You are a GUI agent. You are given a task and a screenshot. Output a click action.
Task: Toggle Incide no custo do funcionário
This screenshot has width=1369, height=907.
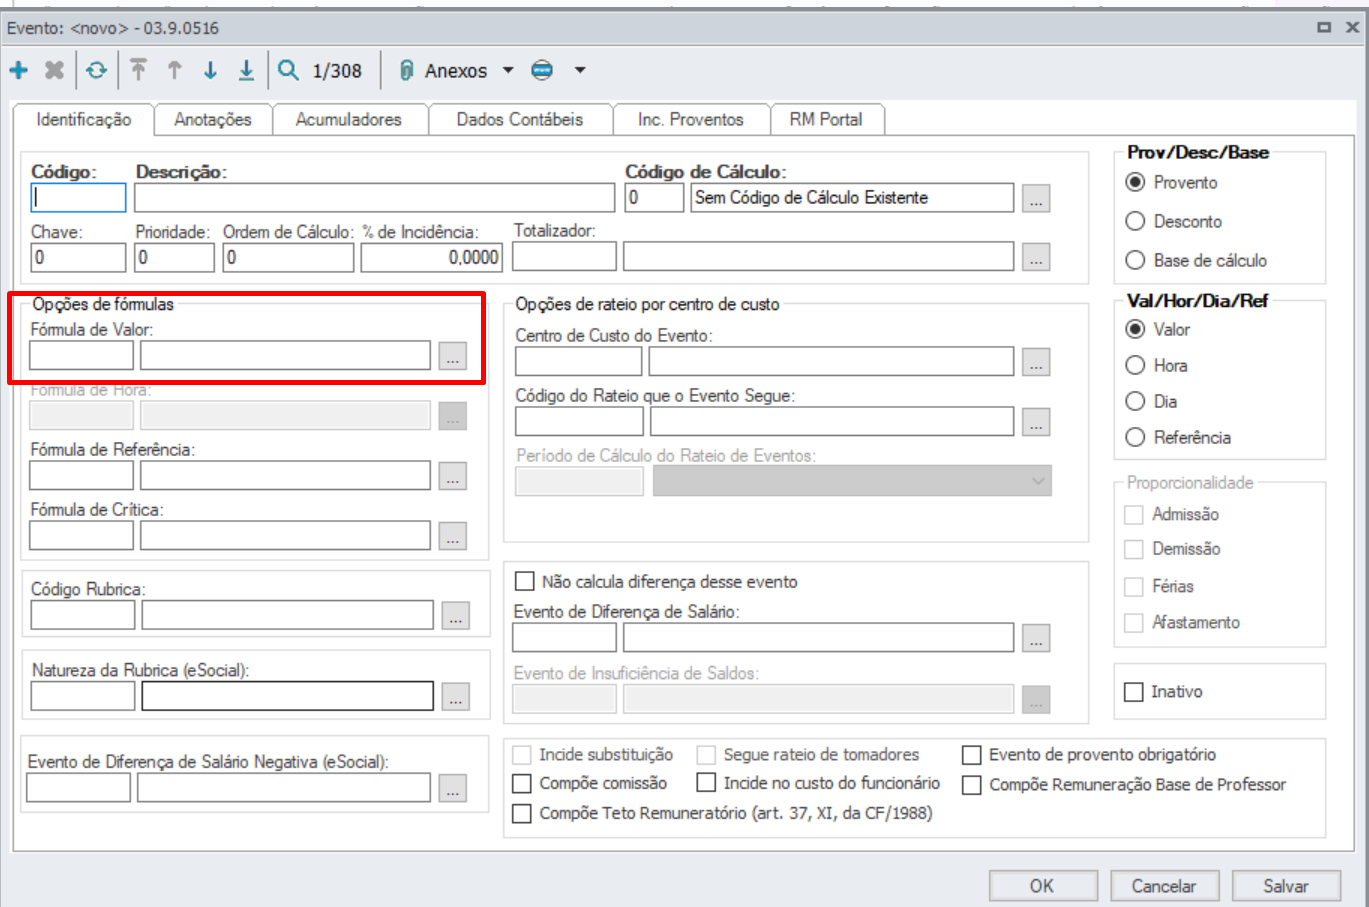(x=706, y=782)
